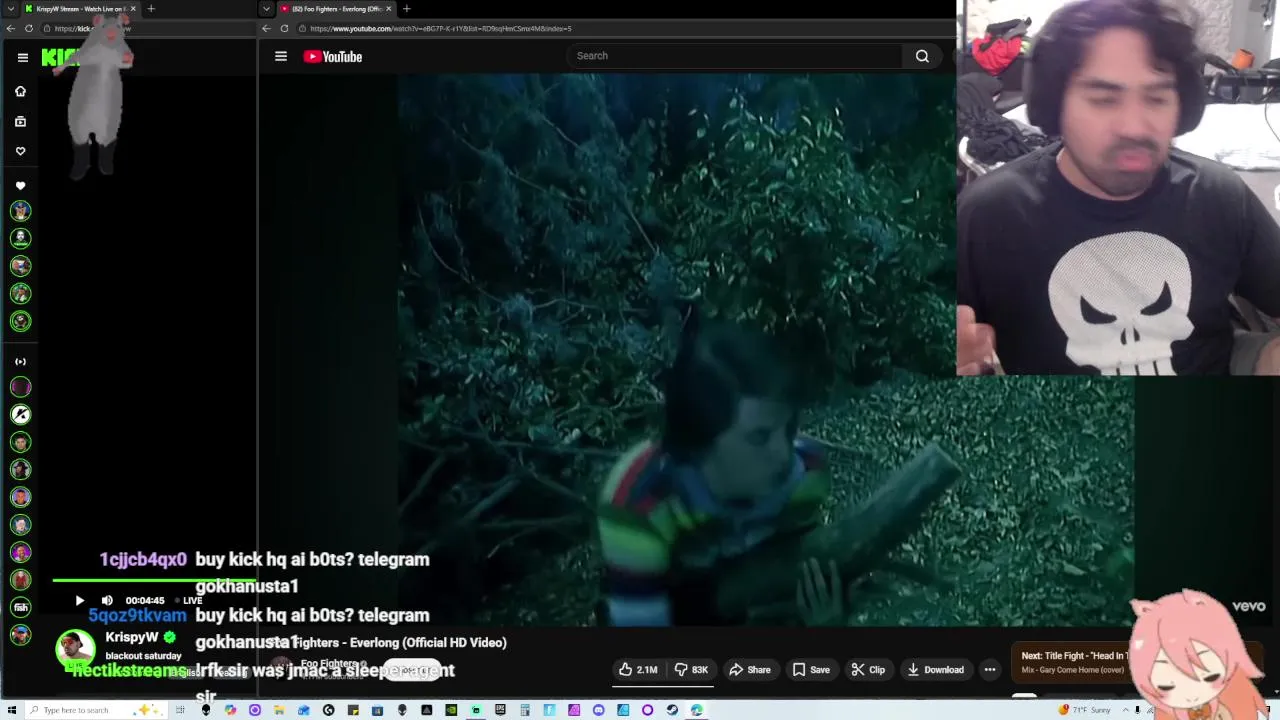The width and height of the screenshot is (1280, 720).
Task: Open Epic Games Launcher from the taskbar
Action: click(500, 710)
